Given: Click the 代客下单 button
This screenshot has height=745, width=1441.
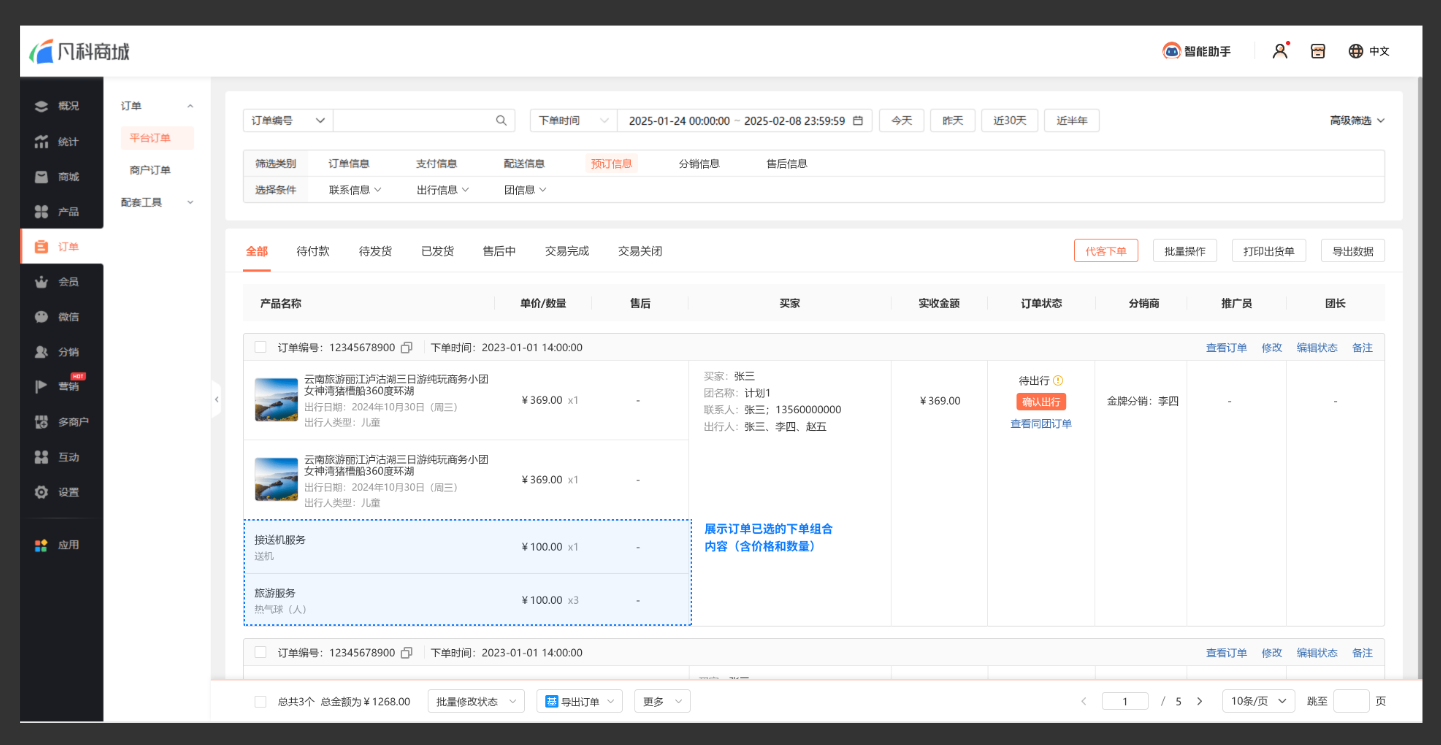Looking at the screenshot, I should click(x=1106, y=251).
